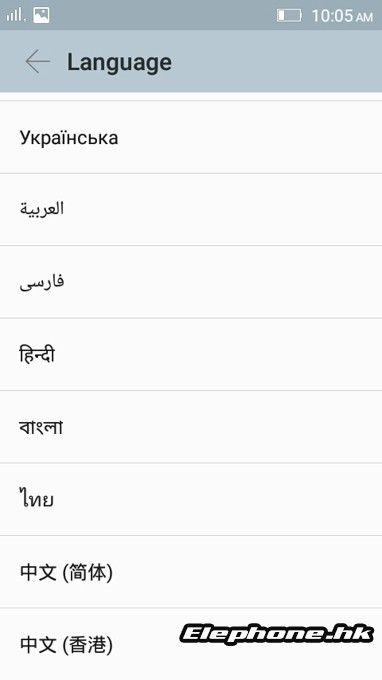Tap the empty header area right of Language
382x680 pixels.
(278, 62)
